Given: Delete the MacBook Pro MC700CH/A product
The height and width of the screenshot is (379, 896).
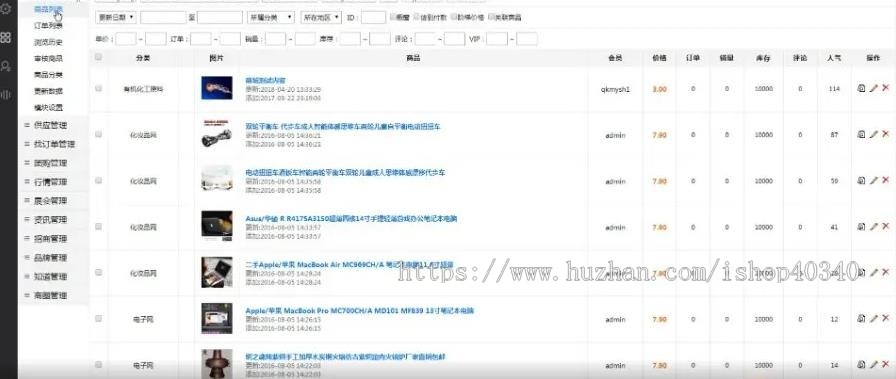Looking at the screenshot, I should (886, 318).
